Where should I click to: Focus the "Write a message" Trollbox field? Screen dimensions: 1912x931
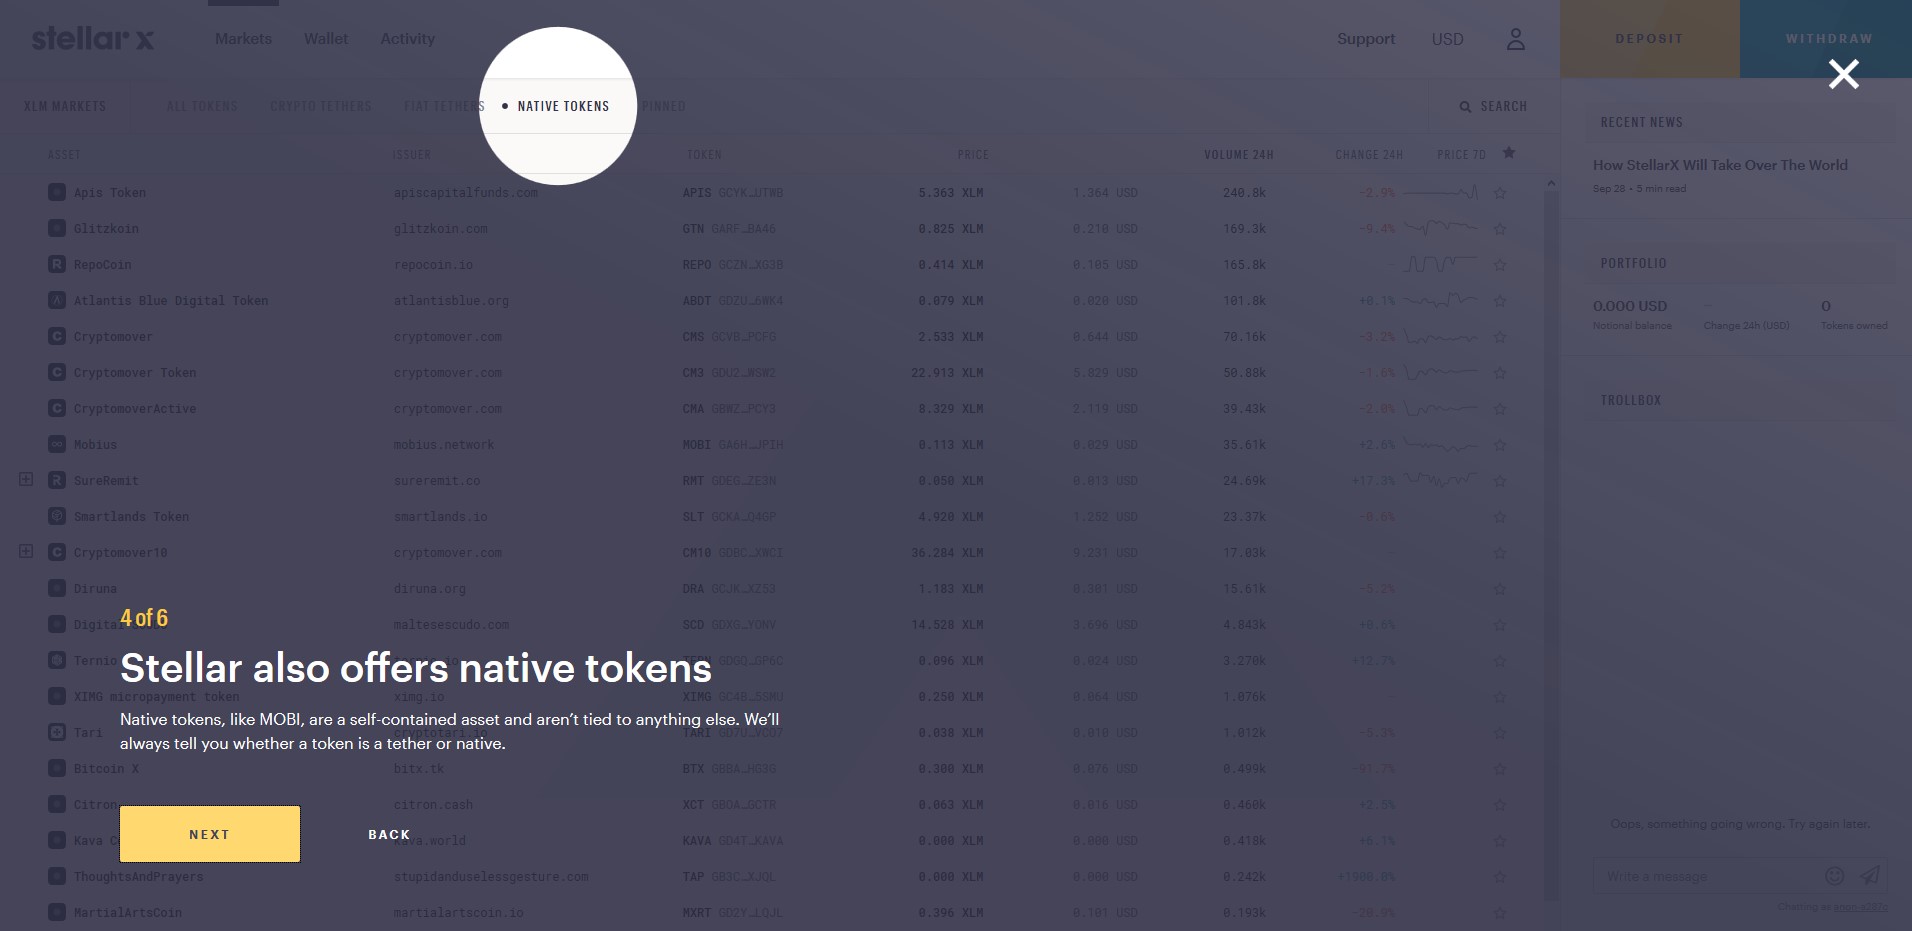point(1705,876)
